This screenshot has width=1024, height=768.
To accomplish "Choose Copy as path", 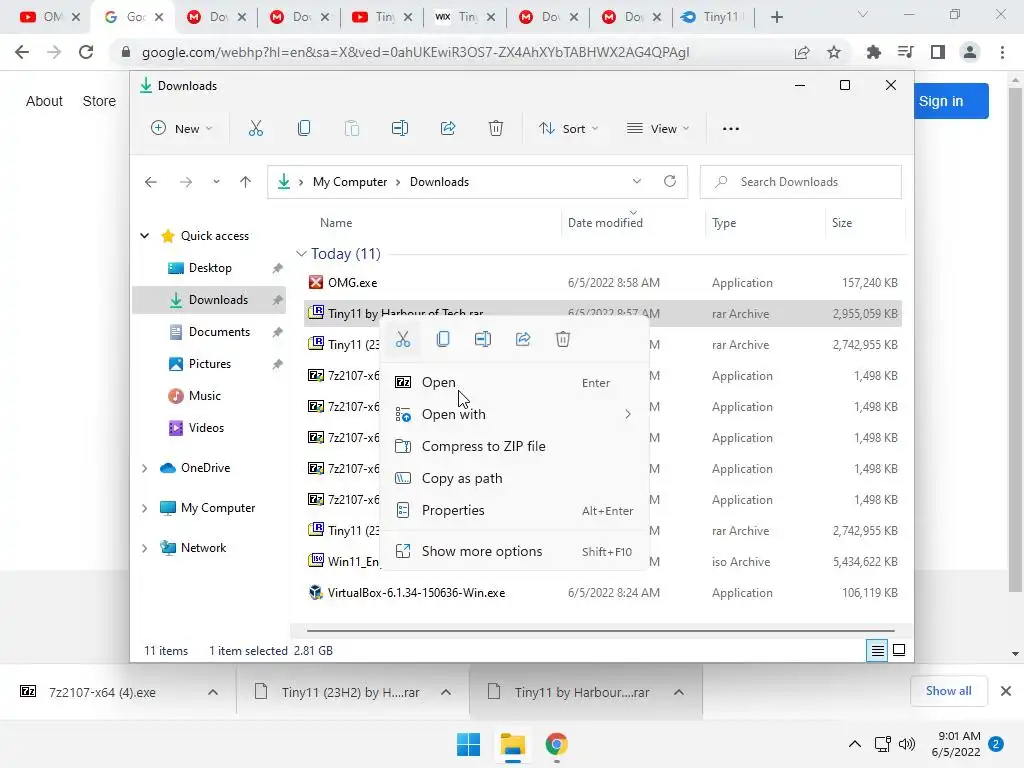I will (x=515, y=479).
